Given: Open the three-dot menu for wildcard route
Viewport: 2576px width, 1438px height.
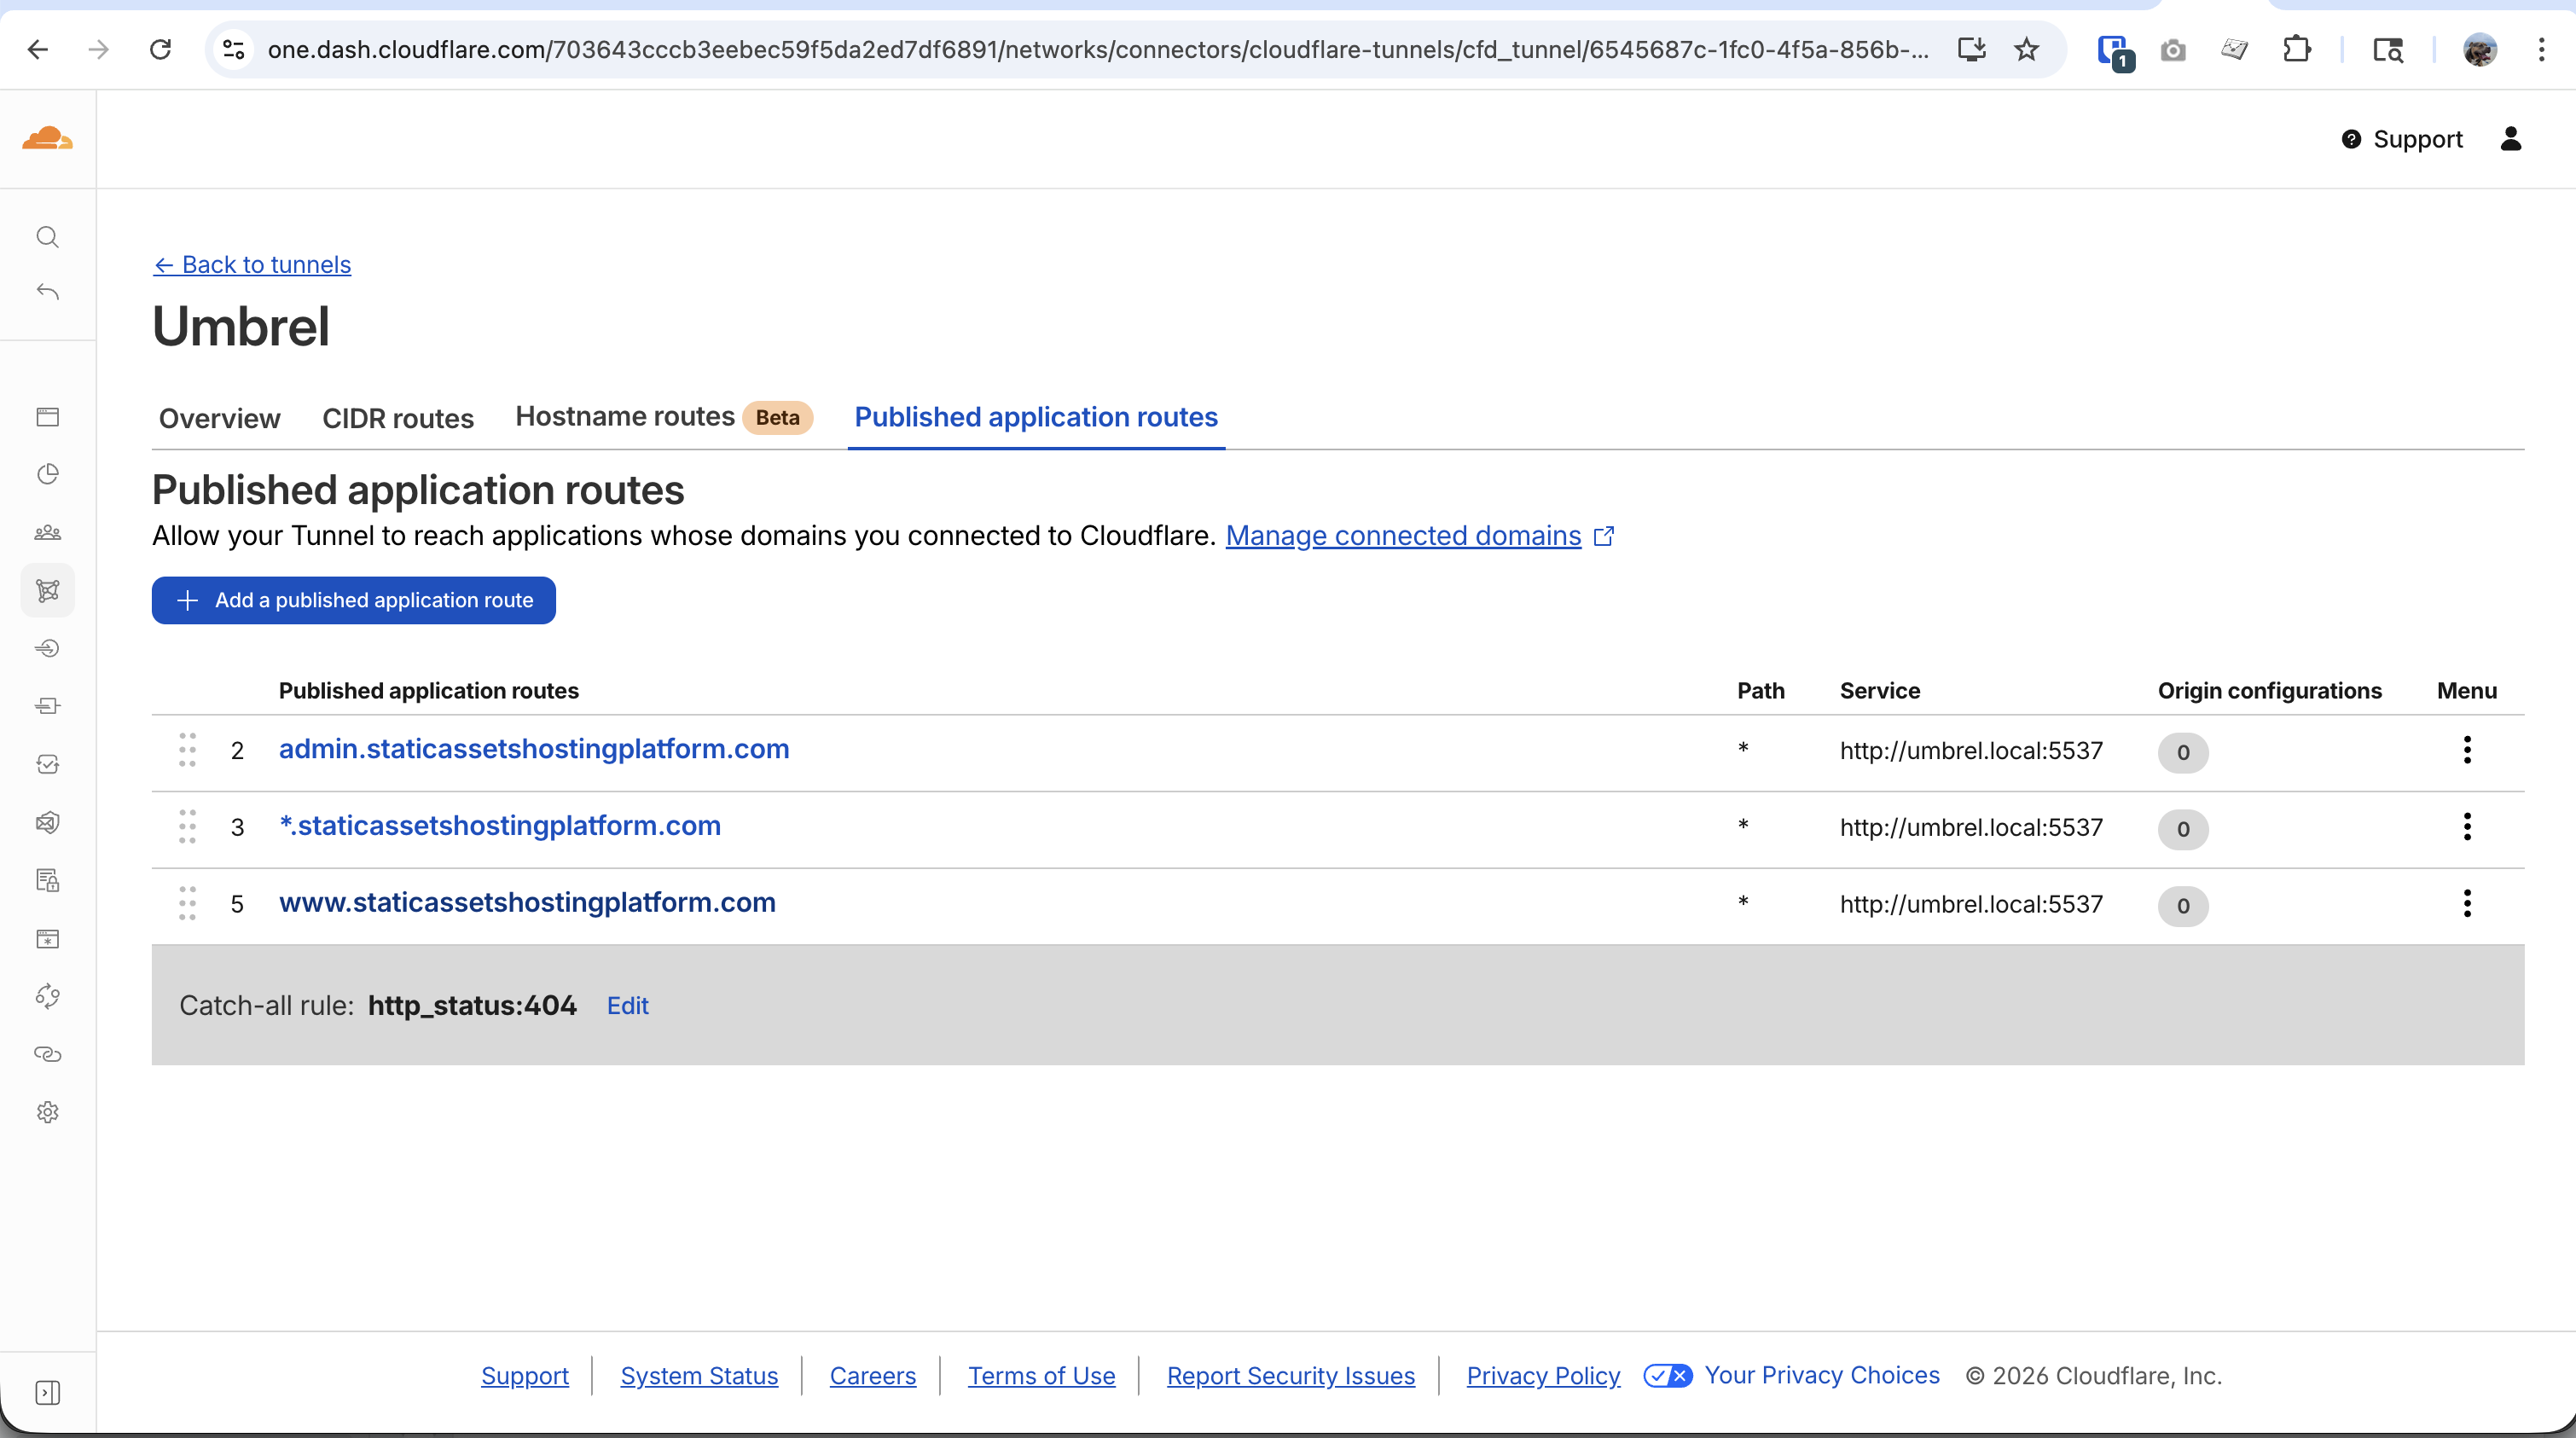Looking at the screenshot, I should click(2466, 827).
